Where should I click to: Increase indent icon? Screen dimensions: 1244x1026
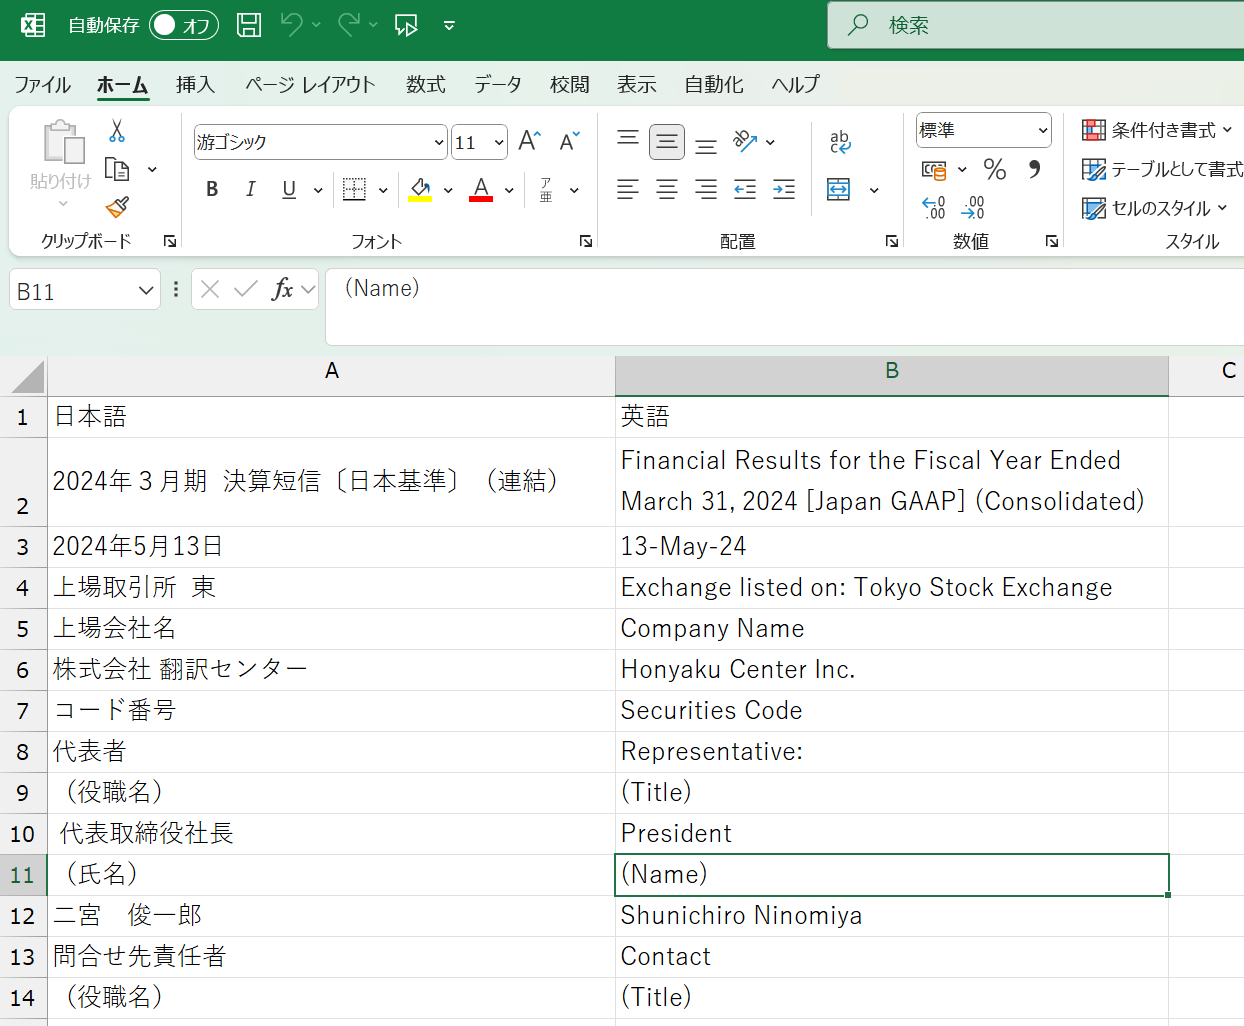click(784, 189)
